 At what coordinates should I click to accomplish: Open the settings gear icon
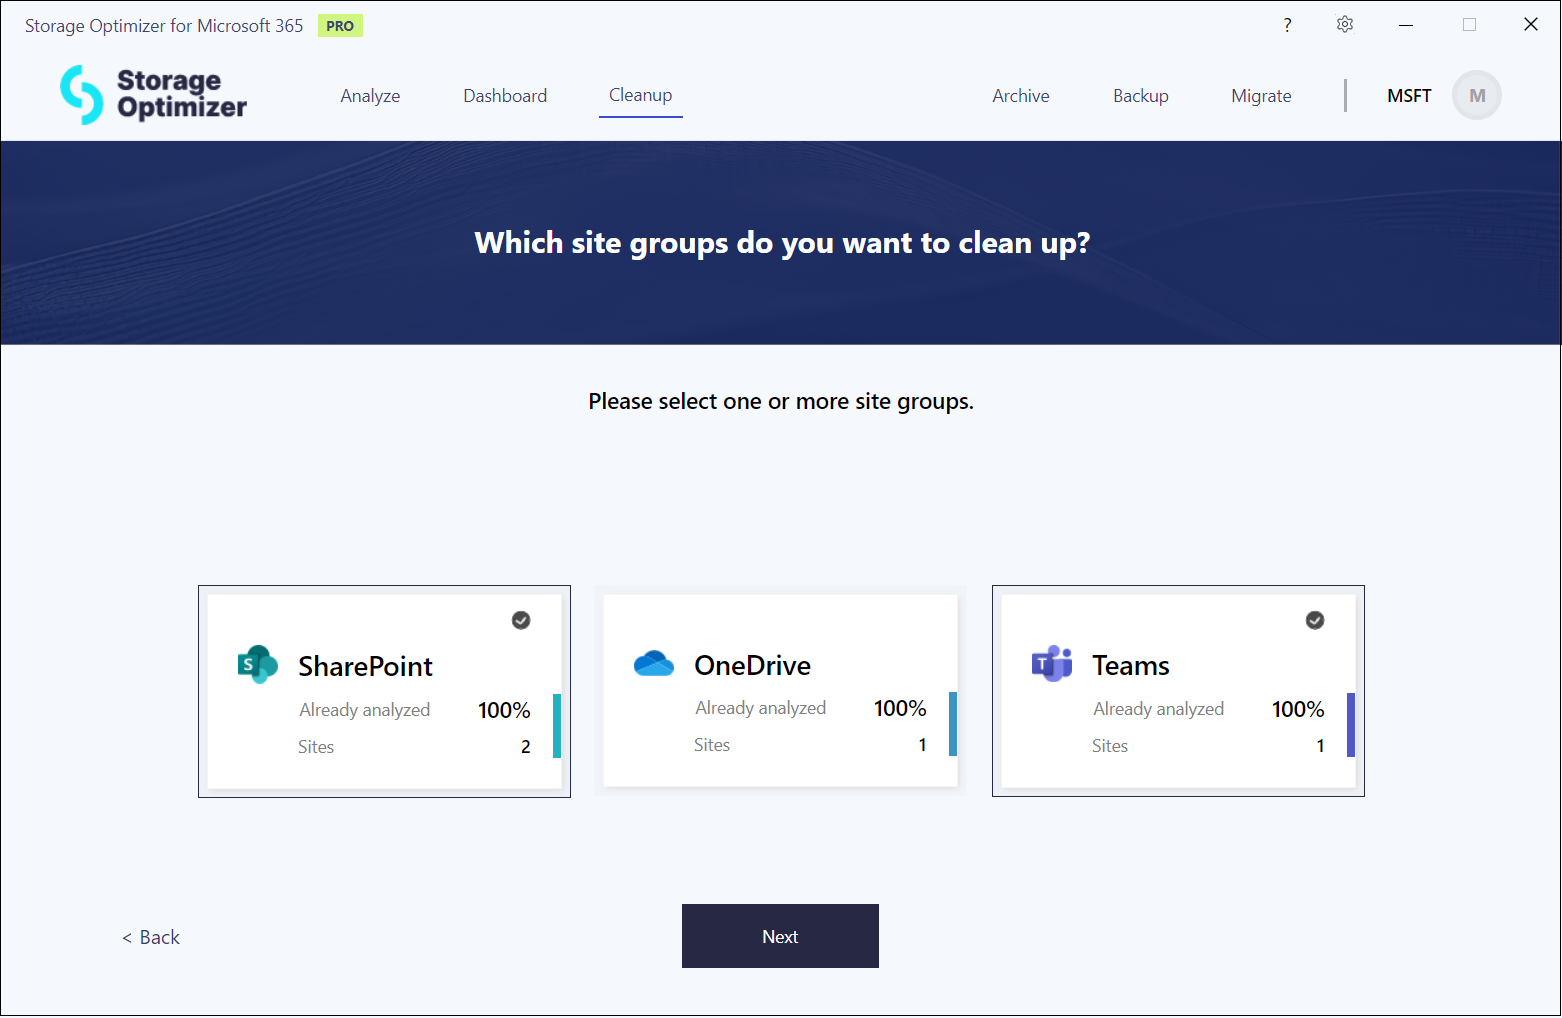[1345, 24]
